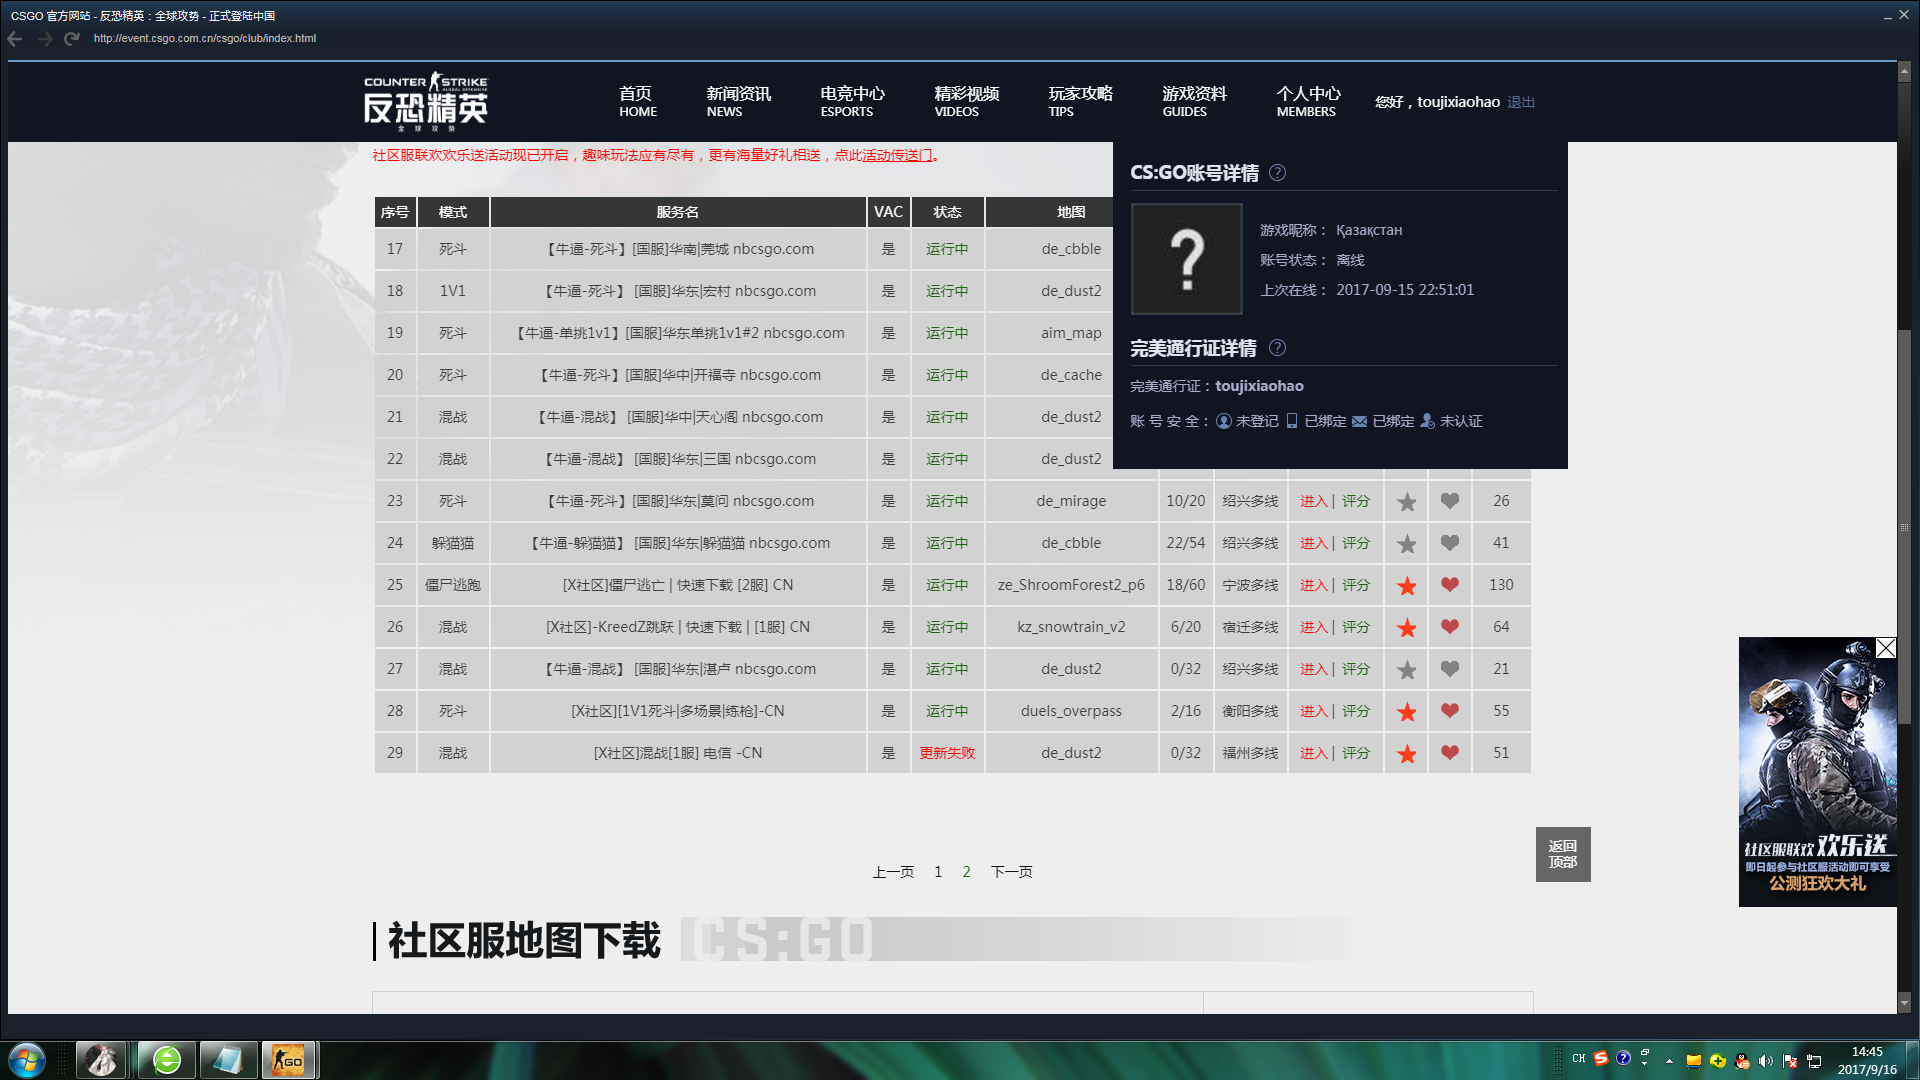Toggle star favorite for server 23
Viewport: 1920px width, 1080px height.
[1406, 502]
